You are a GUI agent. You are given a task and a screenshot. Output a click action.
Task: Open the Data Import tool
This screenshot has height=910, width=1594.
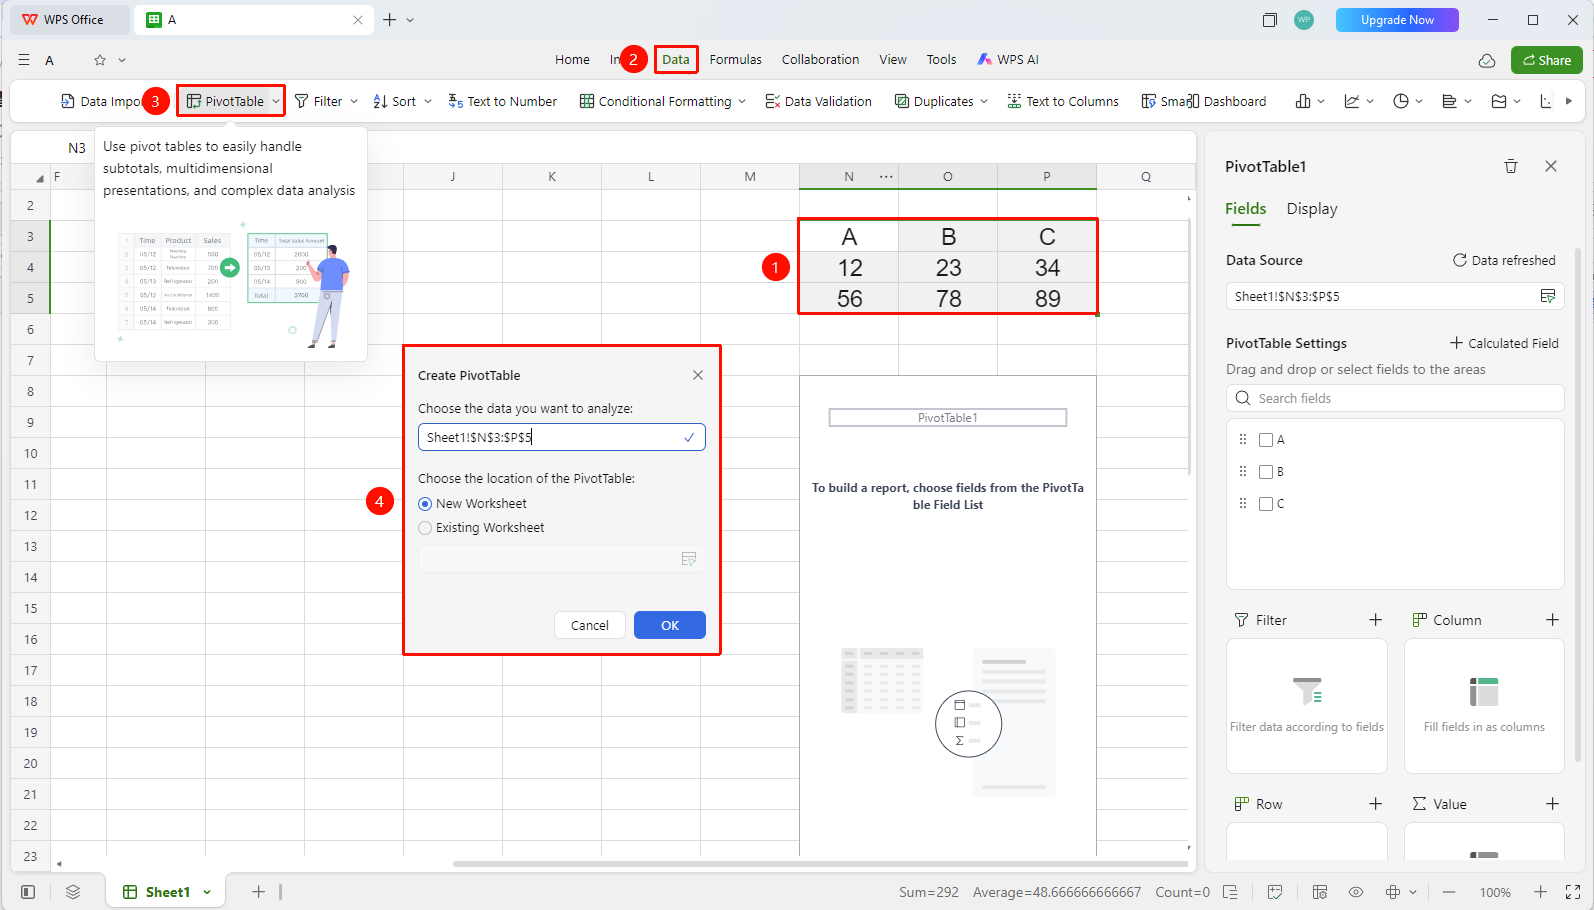pyautogui.click(x=101, y=101)
